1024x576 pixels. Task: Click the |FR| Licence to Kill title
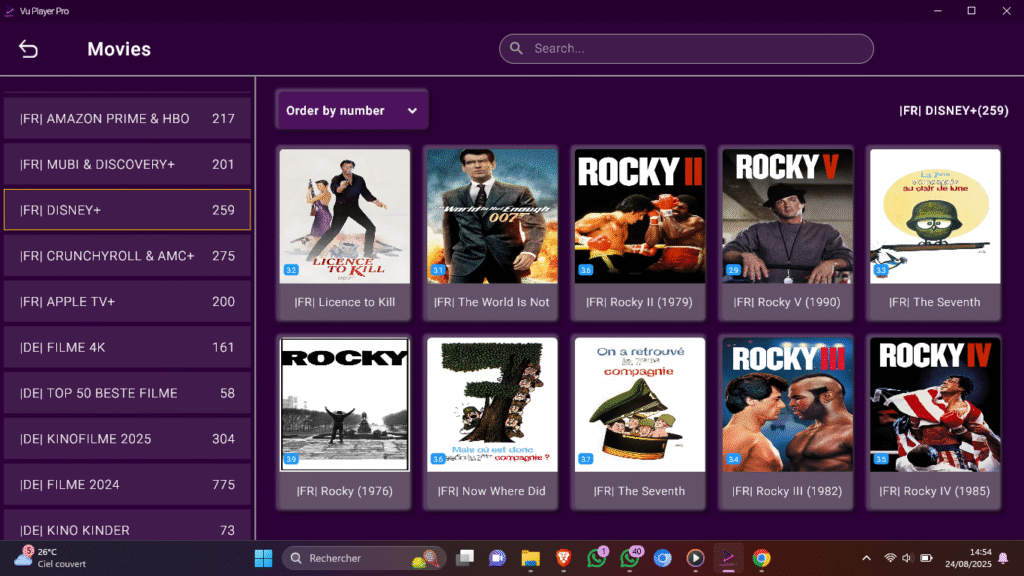(x=345, y=302)
